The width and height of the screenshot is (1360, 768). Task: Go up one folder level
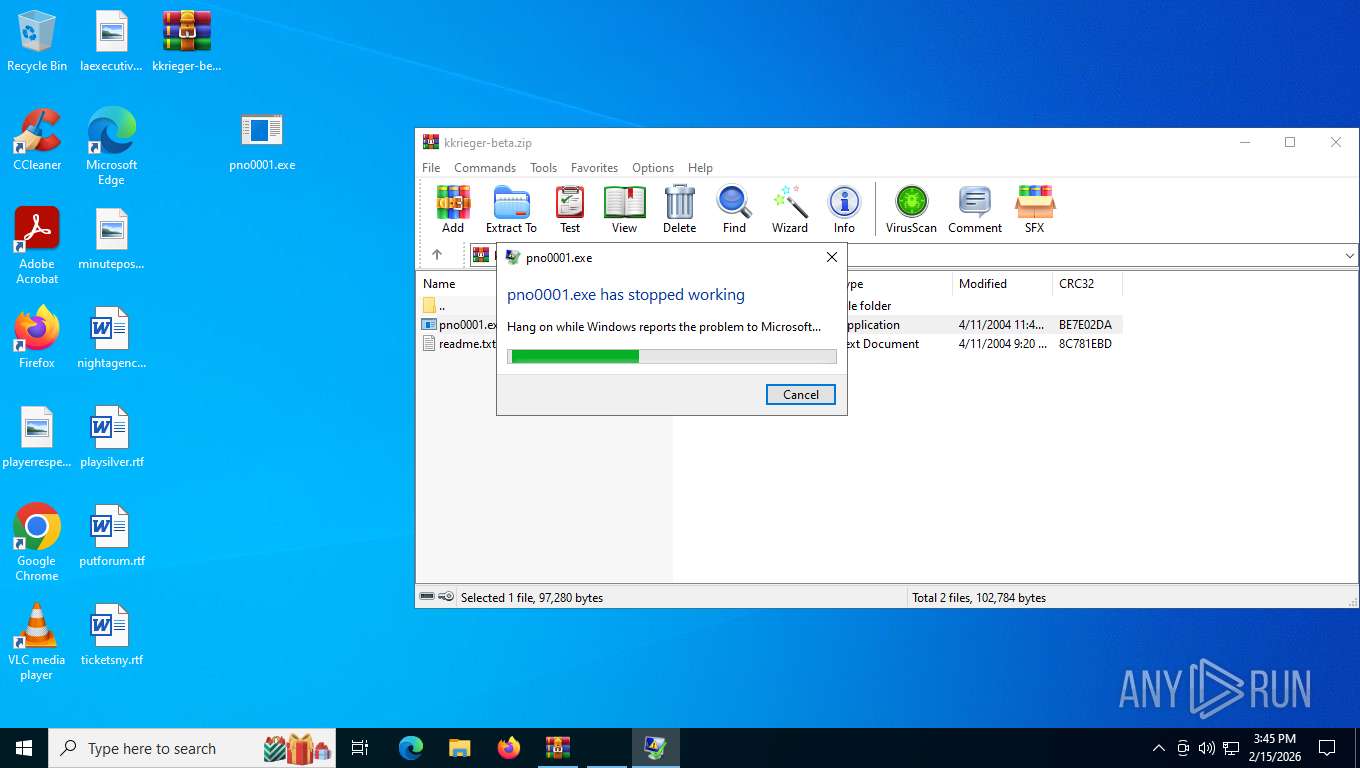pos(437,255)
